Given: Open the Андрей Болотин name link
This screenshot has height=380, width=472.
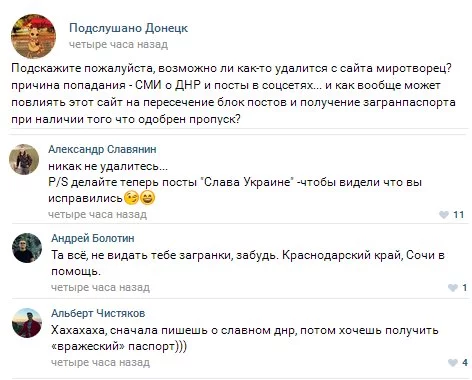Looking at the screenshot, I should pos(93,238).
